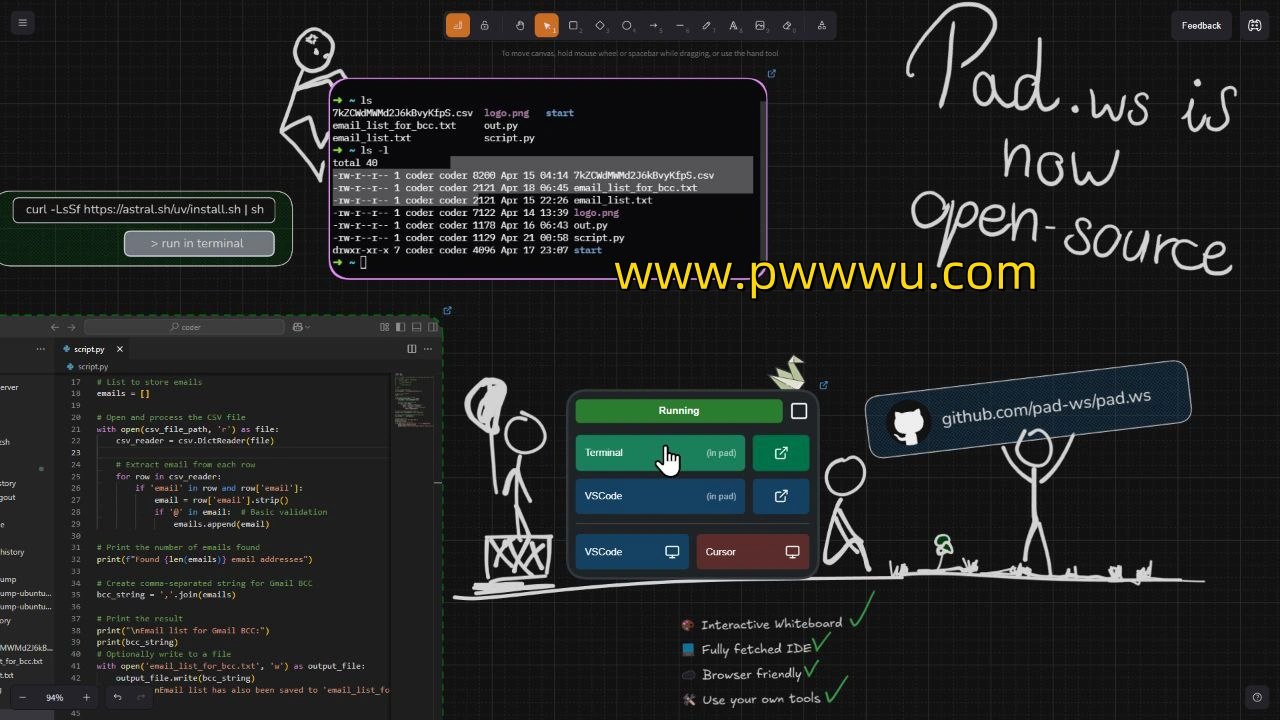Select the Pencil draw tool
Viewport: 1280px width, 720px height.
pyautogui.click(x=708, y=25)
